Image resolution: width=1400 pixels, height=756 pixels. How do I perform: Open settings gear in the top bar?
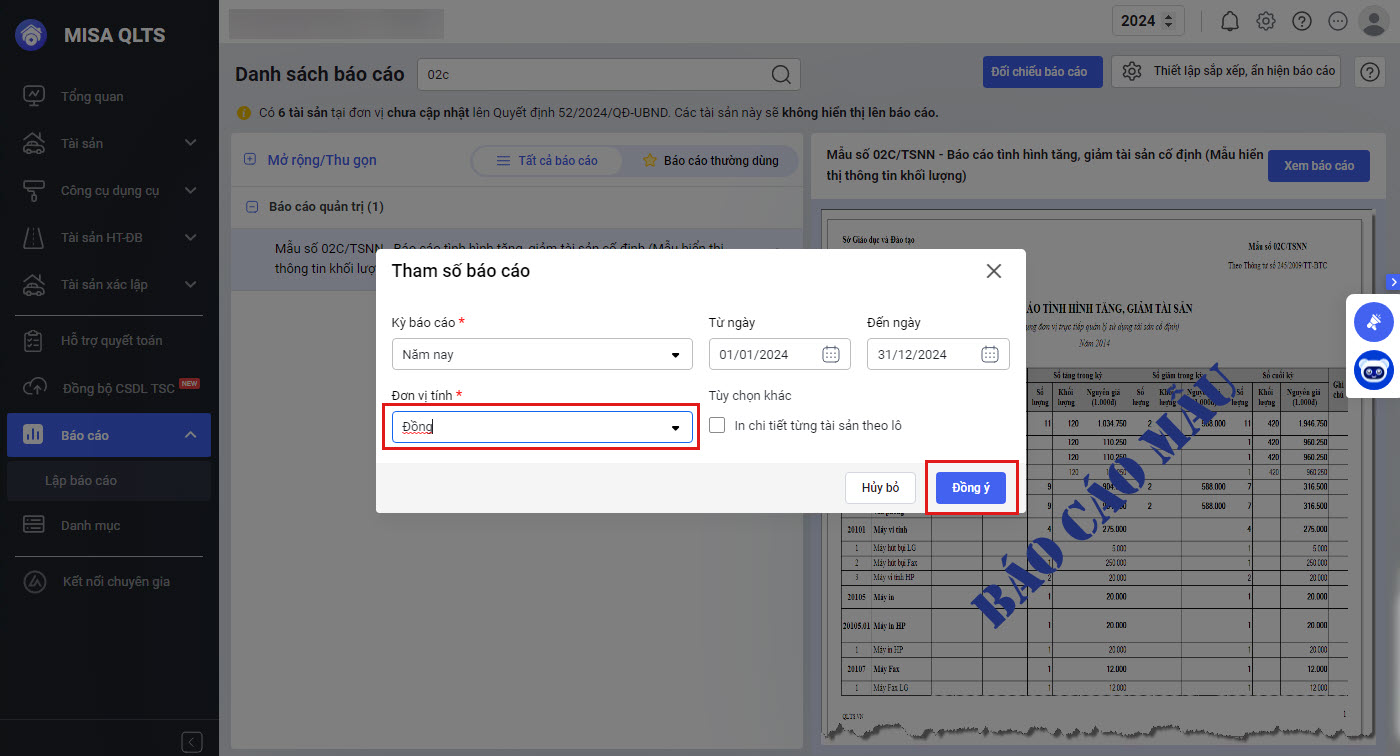tap(1266, 21)
